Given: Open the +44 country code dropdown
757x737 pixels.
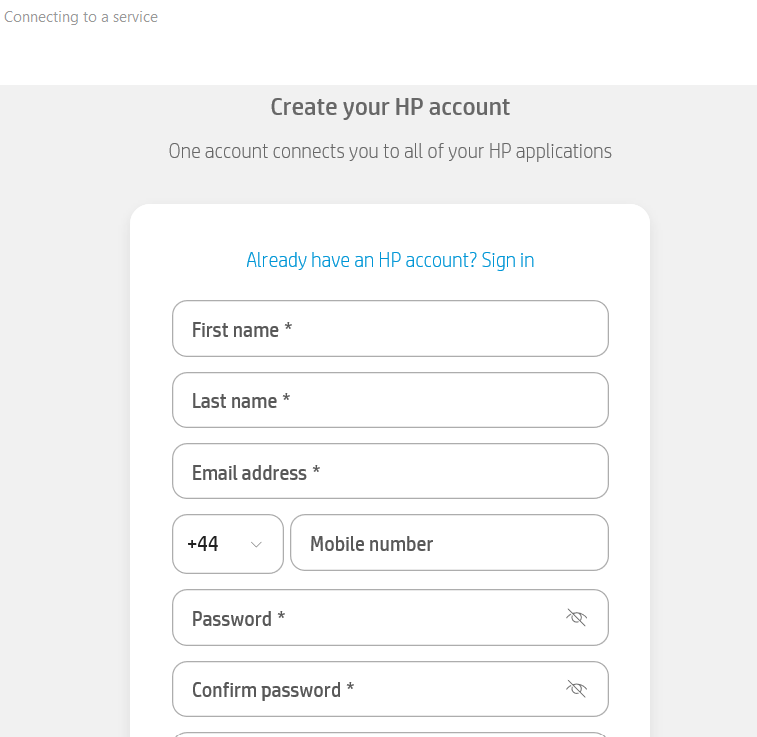Looking at the screenshot, I should 228,544.
